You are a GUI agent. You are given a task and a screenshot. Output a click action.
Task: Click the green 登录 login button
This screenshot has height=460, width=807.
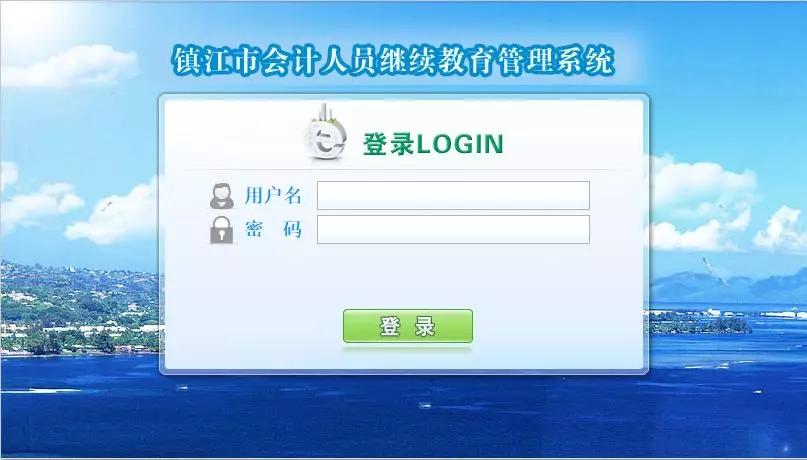coord(408,326)
